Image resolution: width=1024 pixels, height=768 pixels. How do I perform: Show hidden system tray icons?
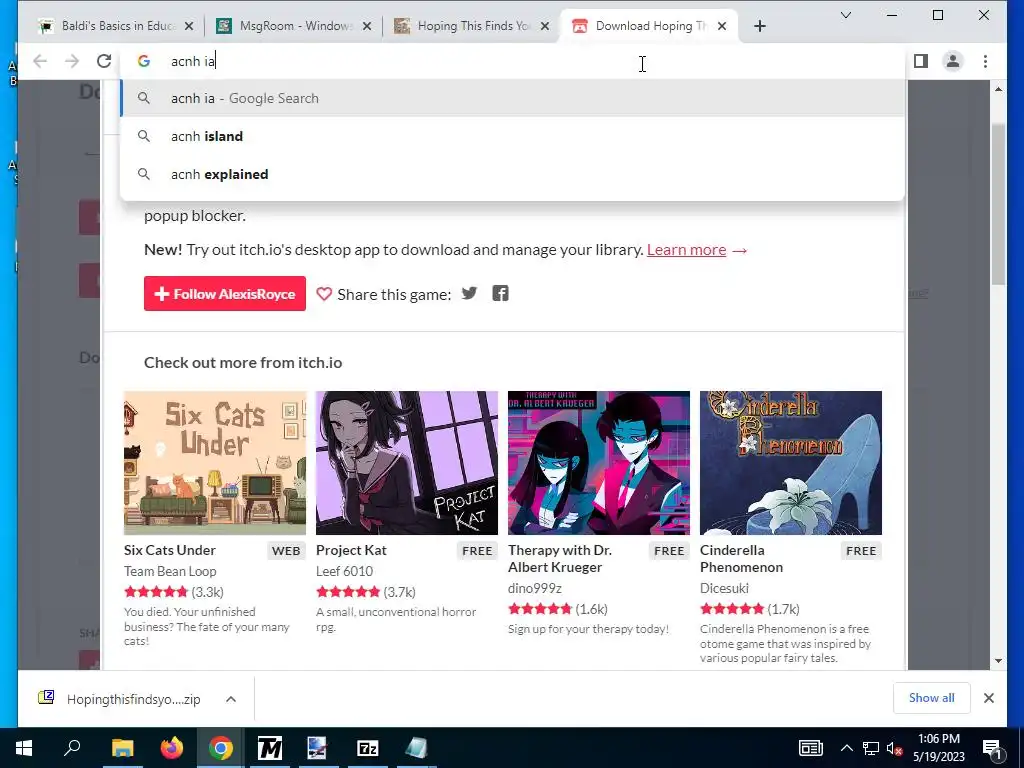846,748
